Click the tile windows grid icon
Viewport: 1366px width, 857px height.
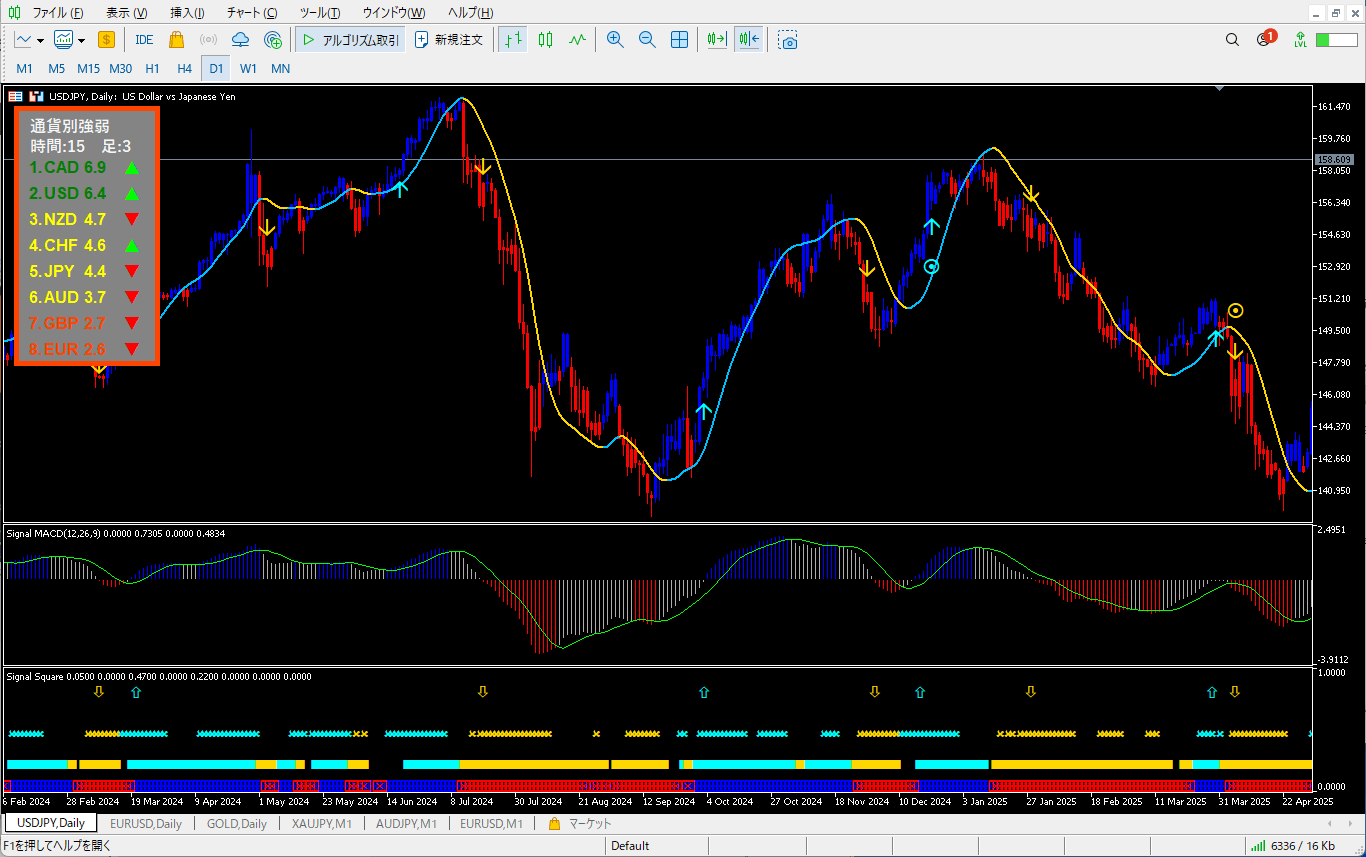(x=679, y=40)
